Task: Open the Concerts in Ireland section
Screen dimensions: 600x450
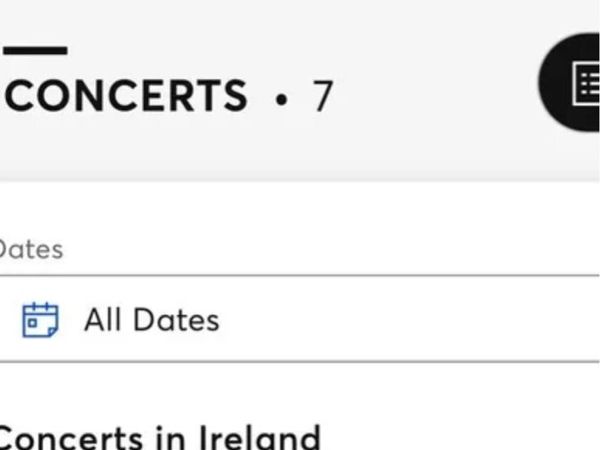Action: coord(160,437)
